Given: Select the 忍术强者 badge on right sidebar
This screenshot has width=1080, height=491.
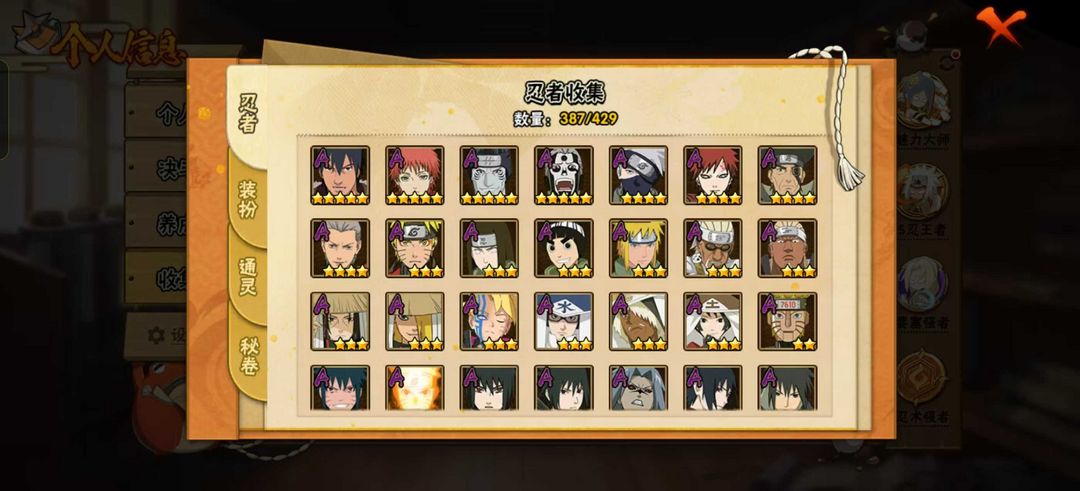Looking at the screenshot, I should (x=922, y=387).
